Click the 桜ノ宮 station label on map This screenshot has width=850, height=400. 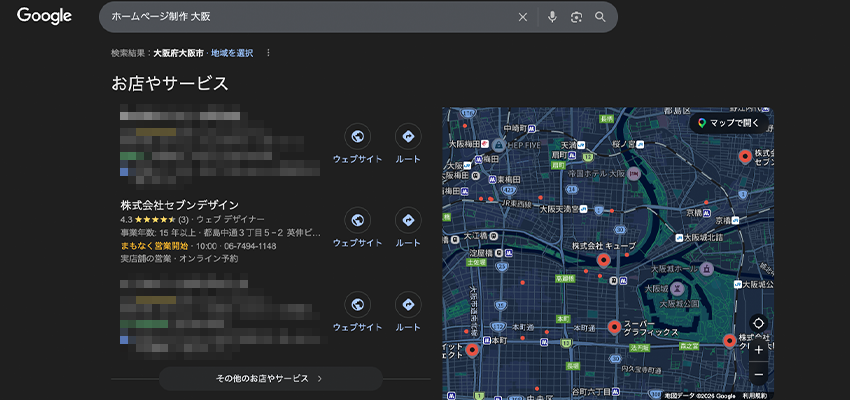(624, 144)
